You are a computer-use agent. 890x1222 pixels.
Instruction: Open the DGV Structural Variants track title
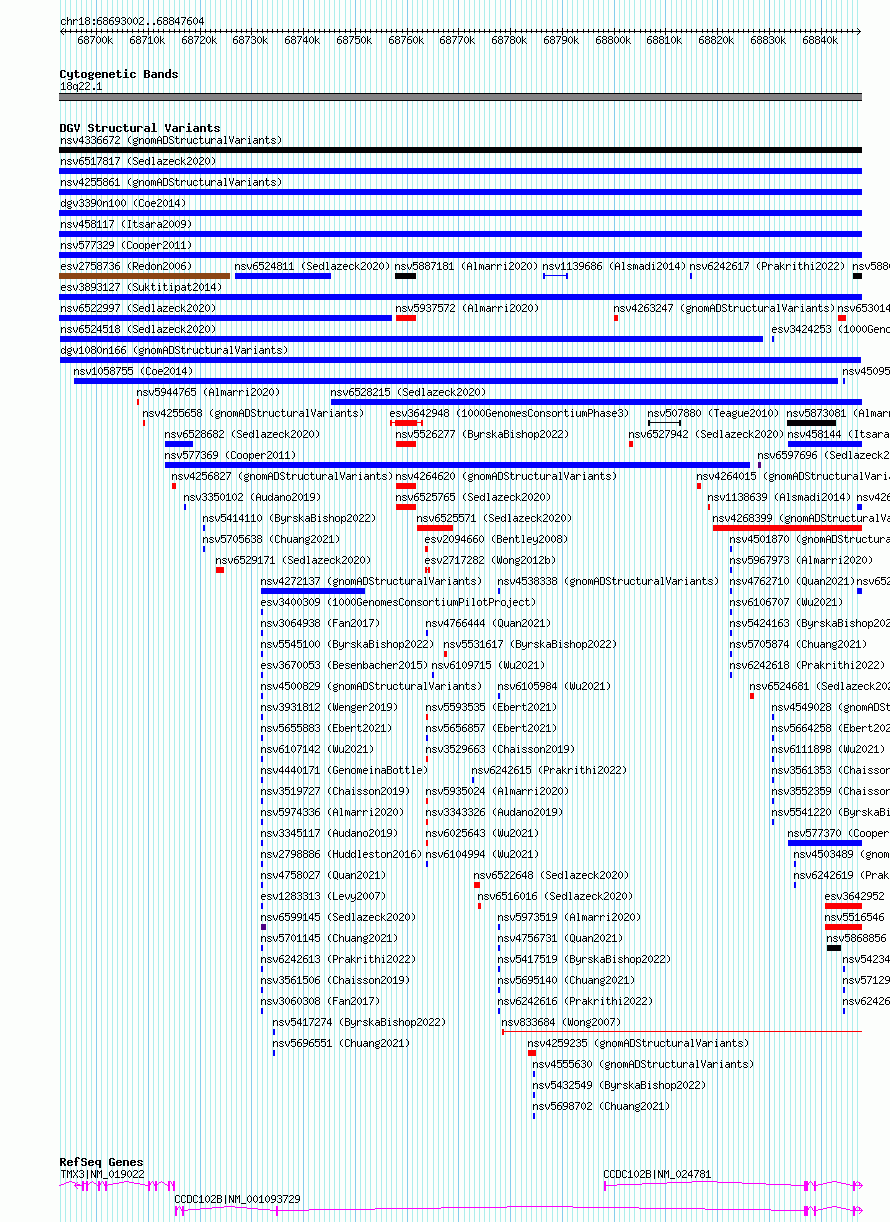pos(140,128)
